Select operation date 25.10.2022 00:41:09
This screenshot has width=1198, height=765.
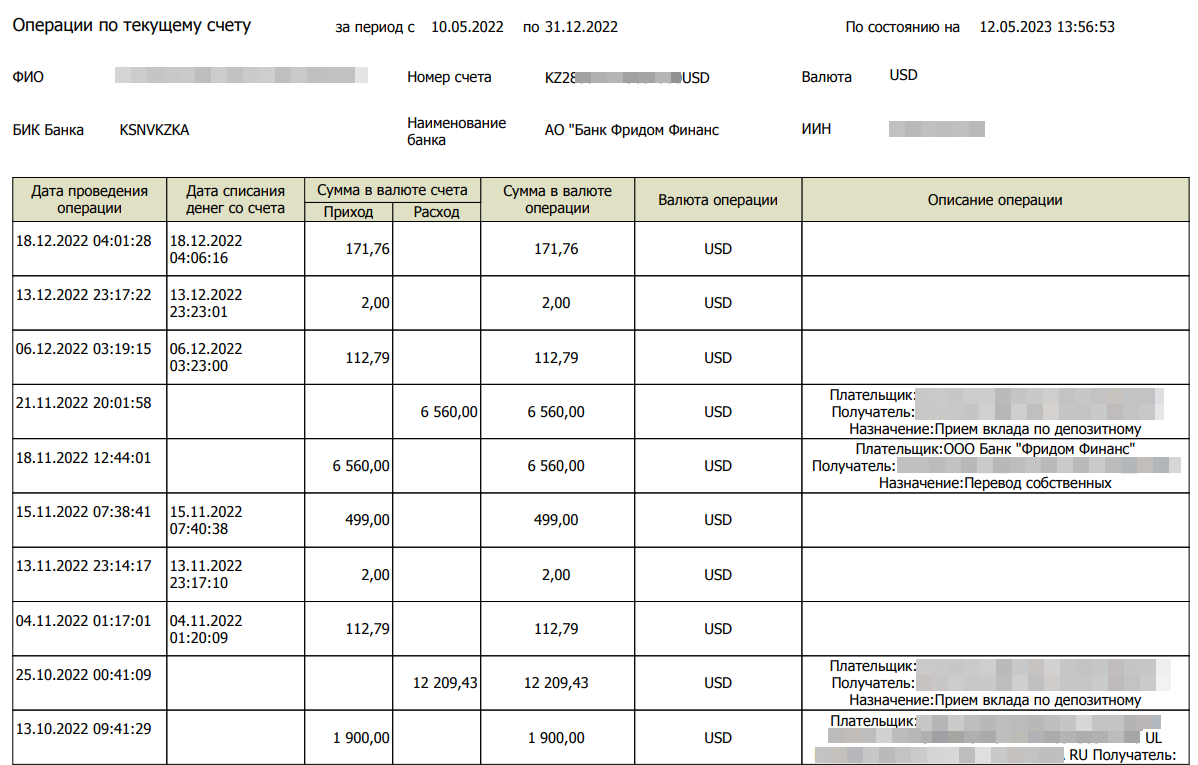click(x=84, y=675)
